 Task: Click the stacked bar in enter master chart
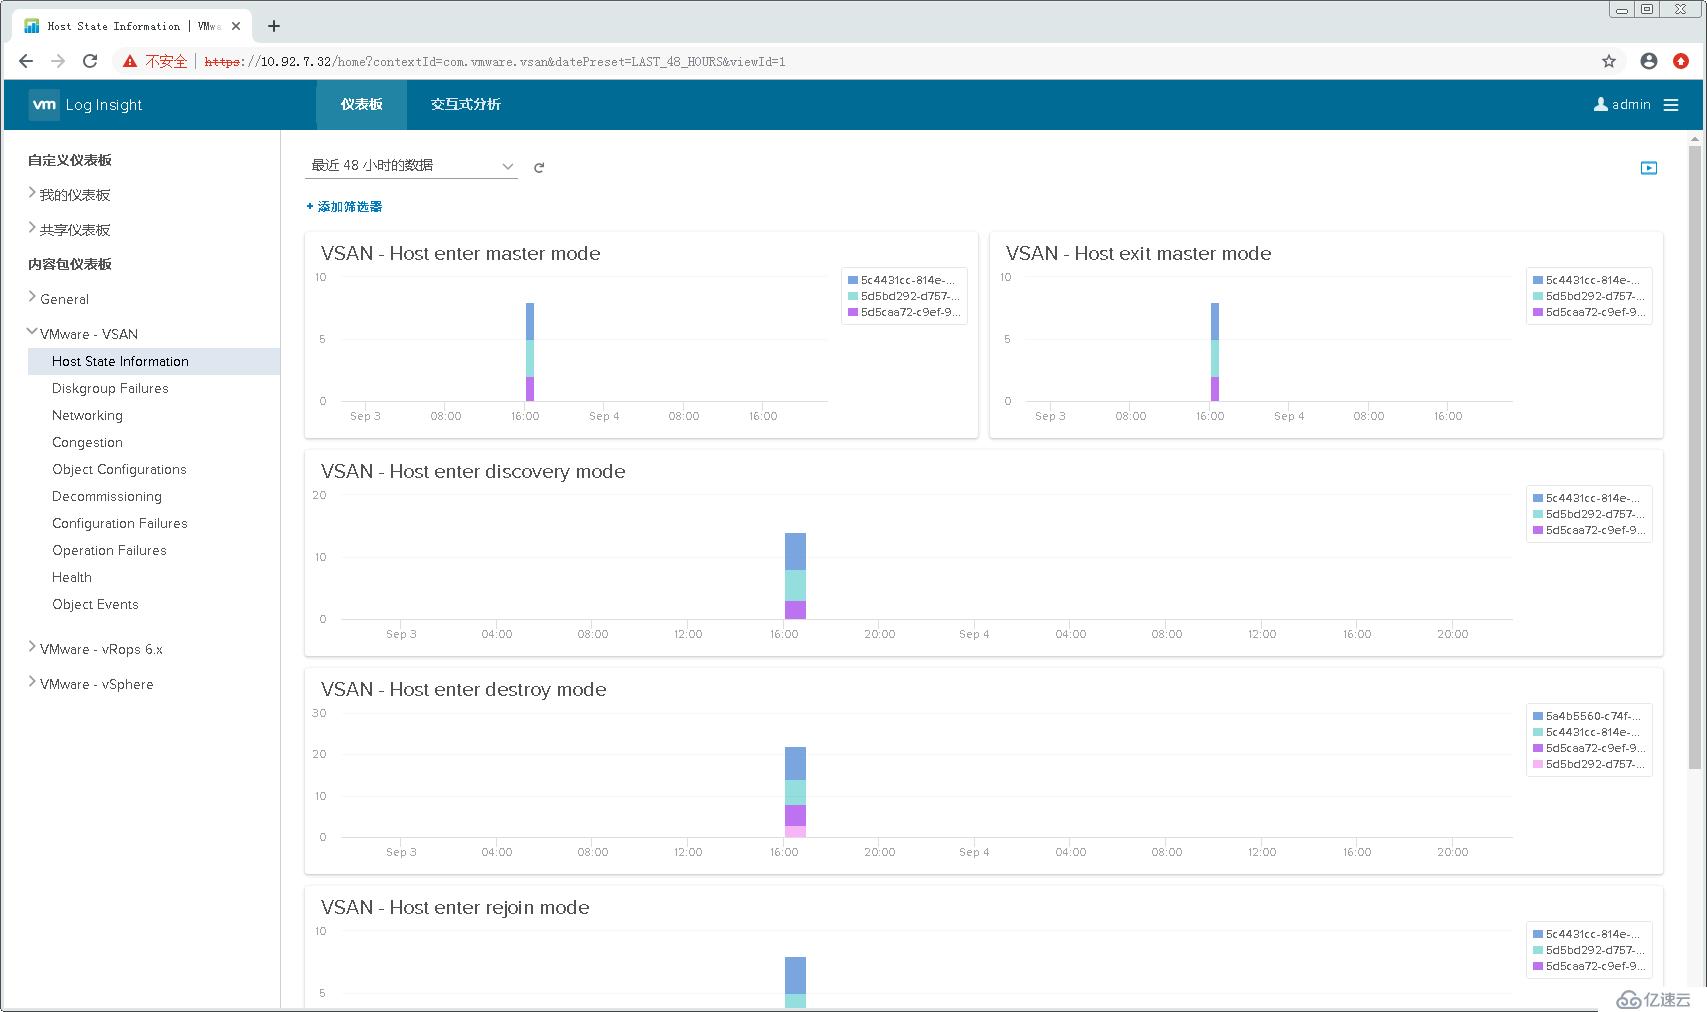[530, 352]
